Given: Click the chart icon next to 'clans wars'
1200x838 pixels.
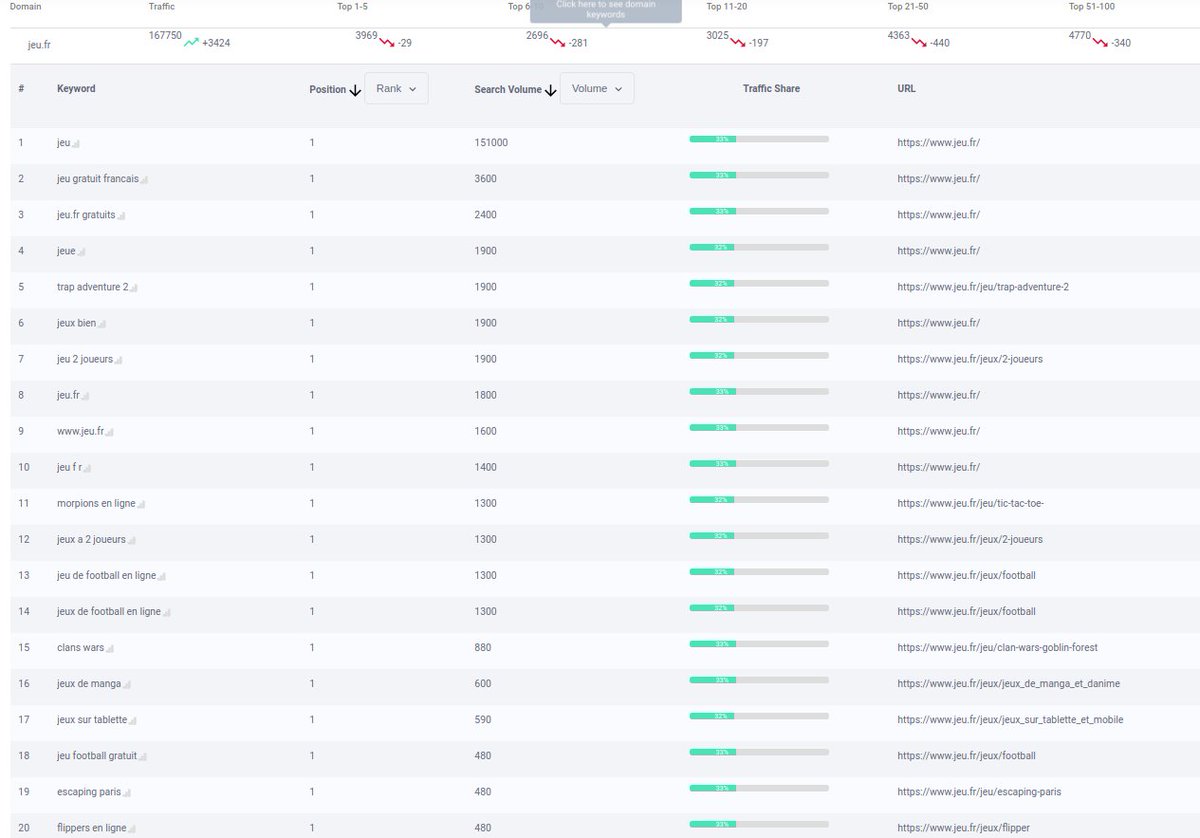Looking at the screenshot, I should (x=111, y=649).
